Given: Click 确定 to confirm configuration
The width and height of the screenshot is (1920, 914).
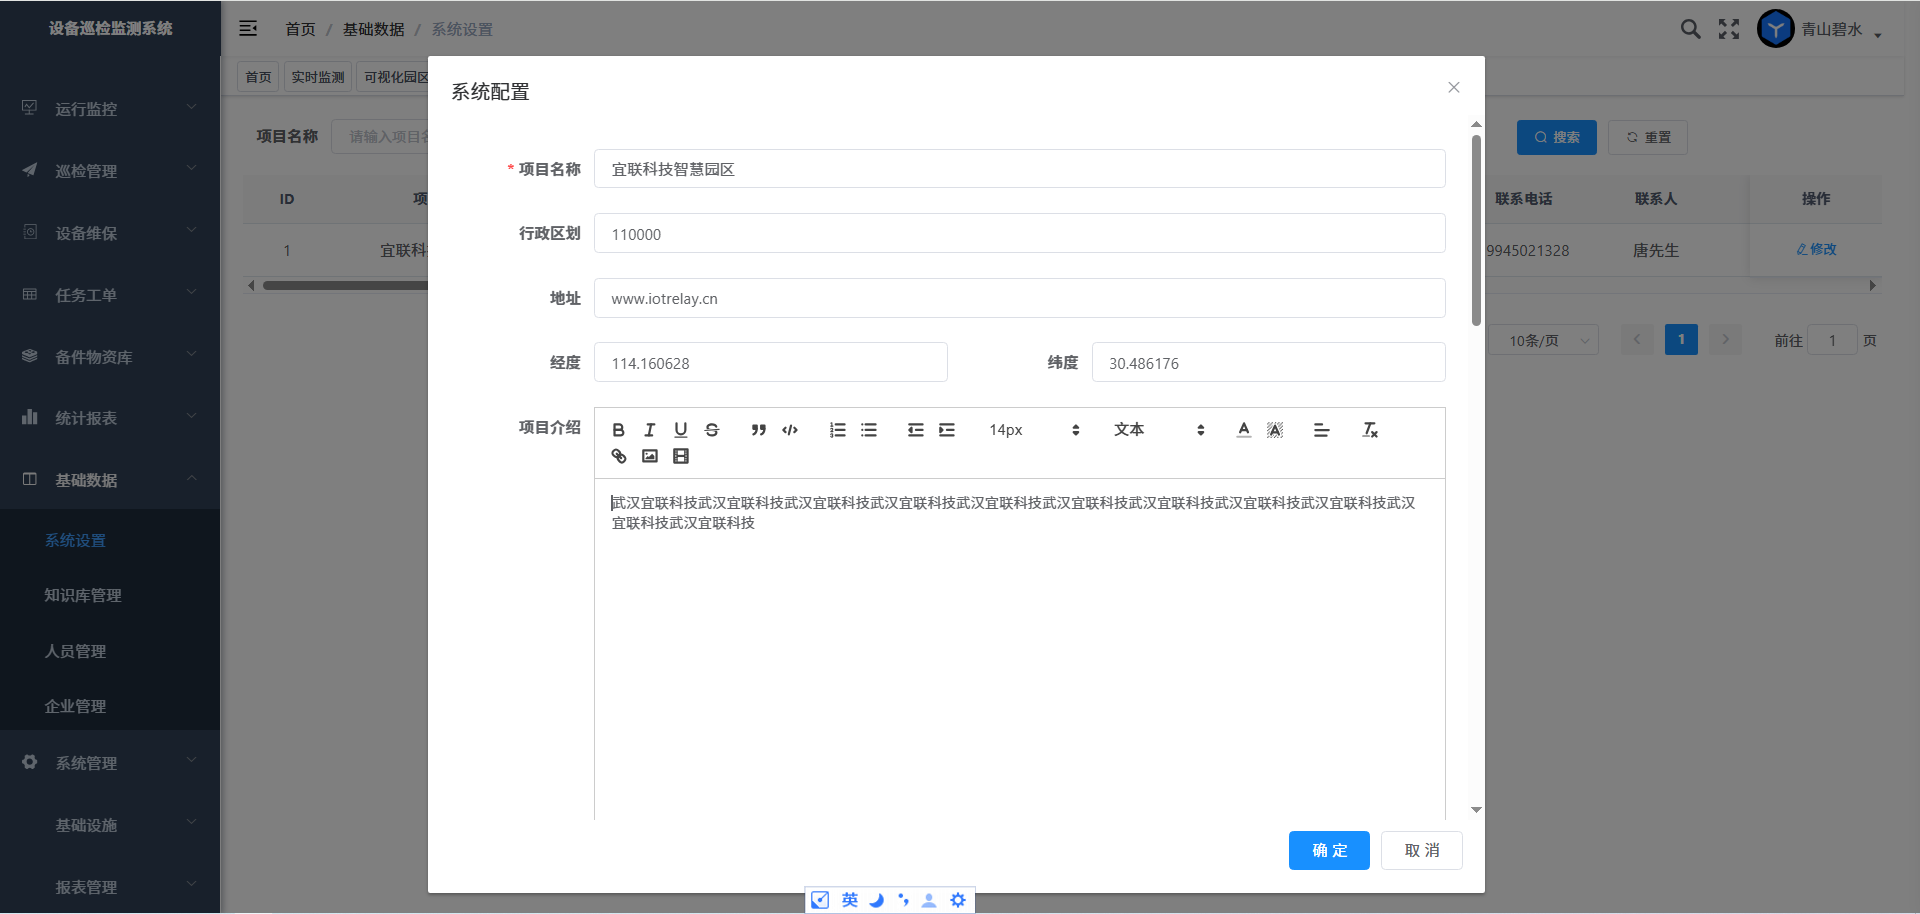Looking at the screenshot, I should tap(1329, 850).
